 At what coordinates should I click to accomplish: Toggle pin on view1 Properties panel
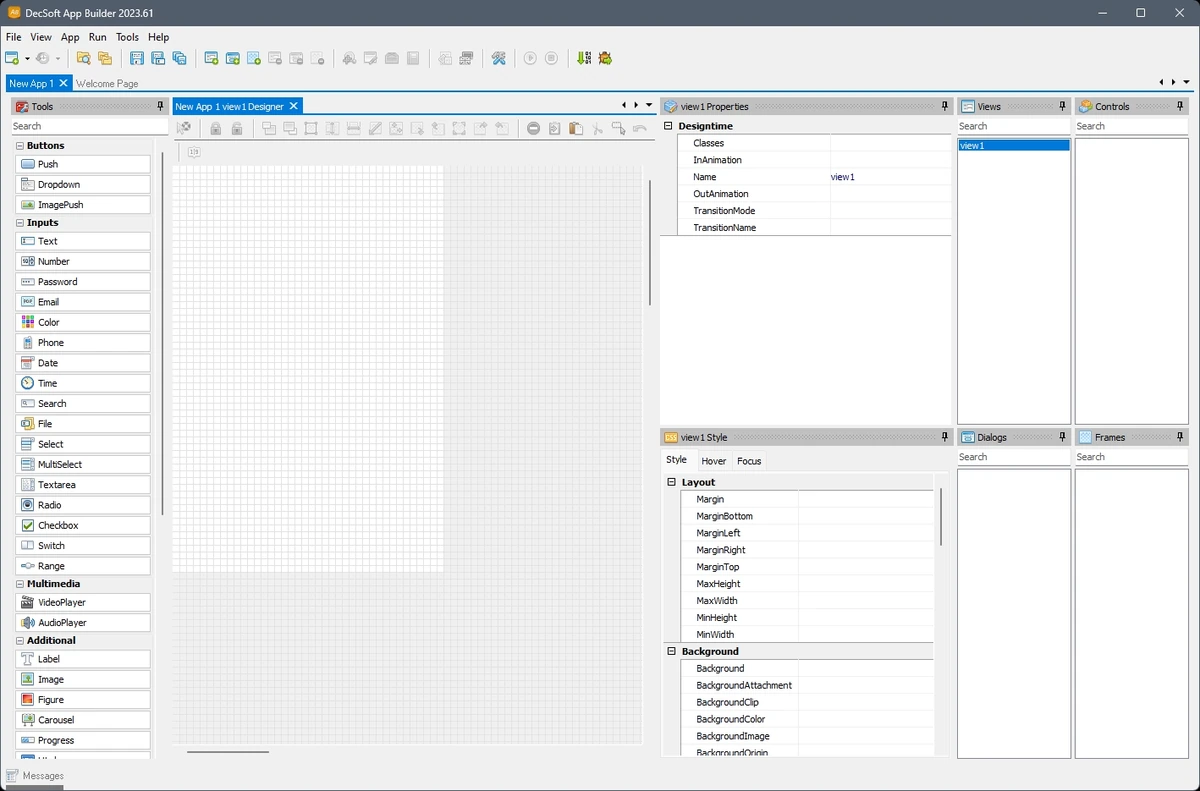pyautogui.click(x=945, y=106)
